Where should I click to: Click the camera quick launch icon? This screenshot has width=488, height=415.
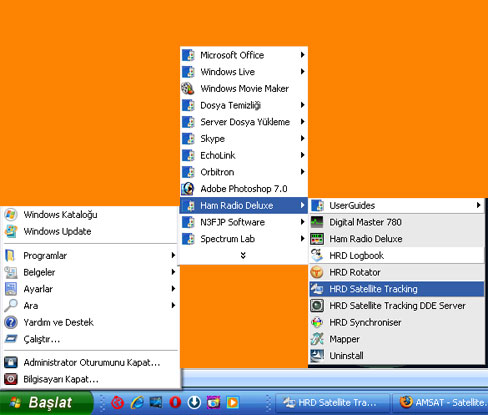tap(213, 403)
